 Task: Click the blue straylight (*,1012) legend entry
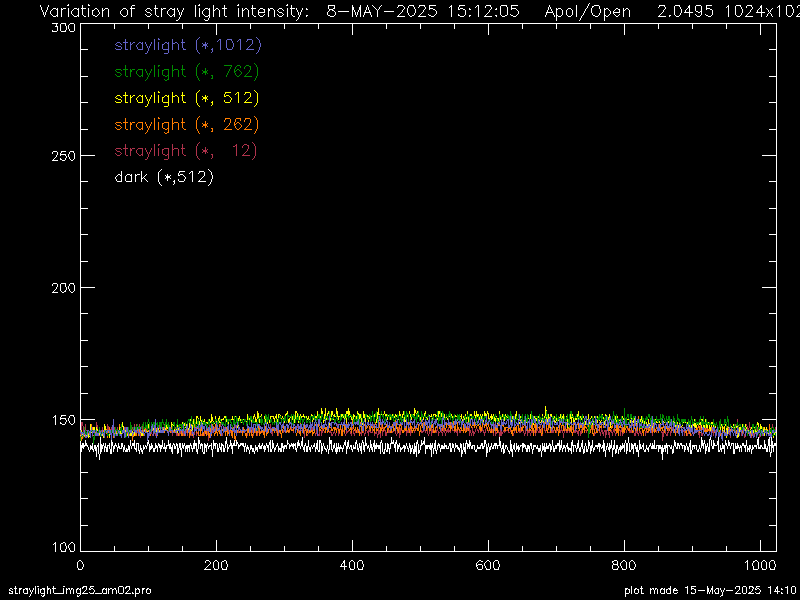[188, 45]
